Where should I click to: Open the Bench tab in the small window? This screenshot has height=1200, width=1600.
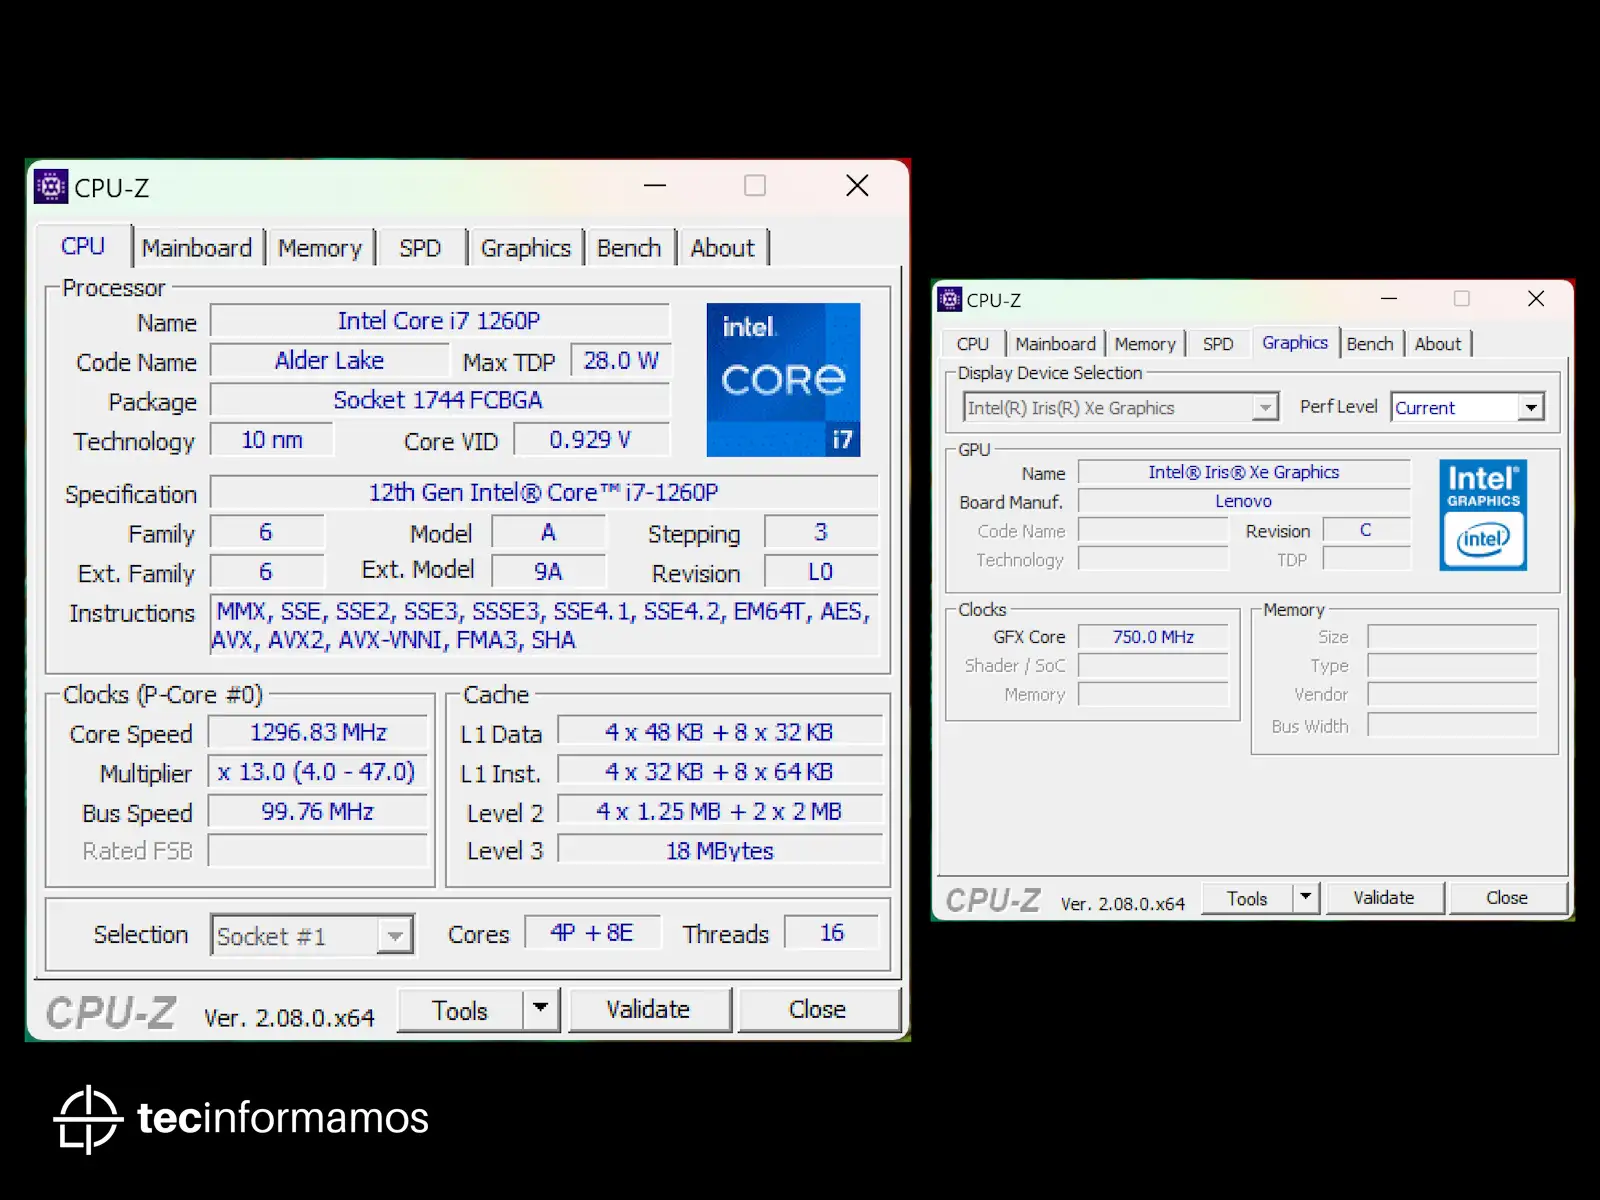point(1370,344)
